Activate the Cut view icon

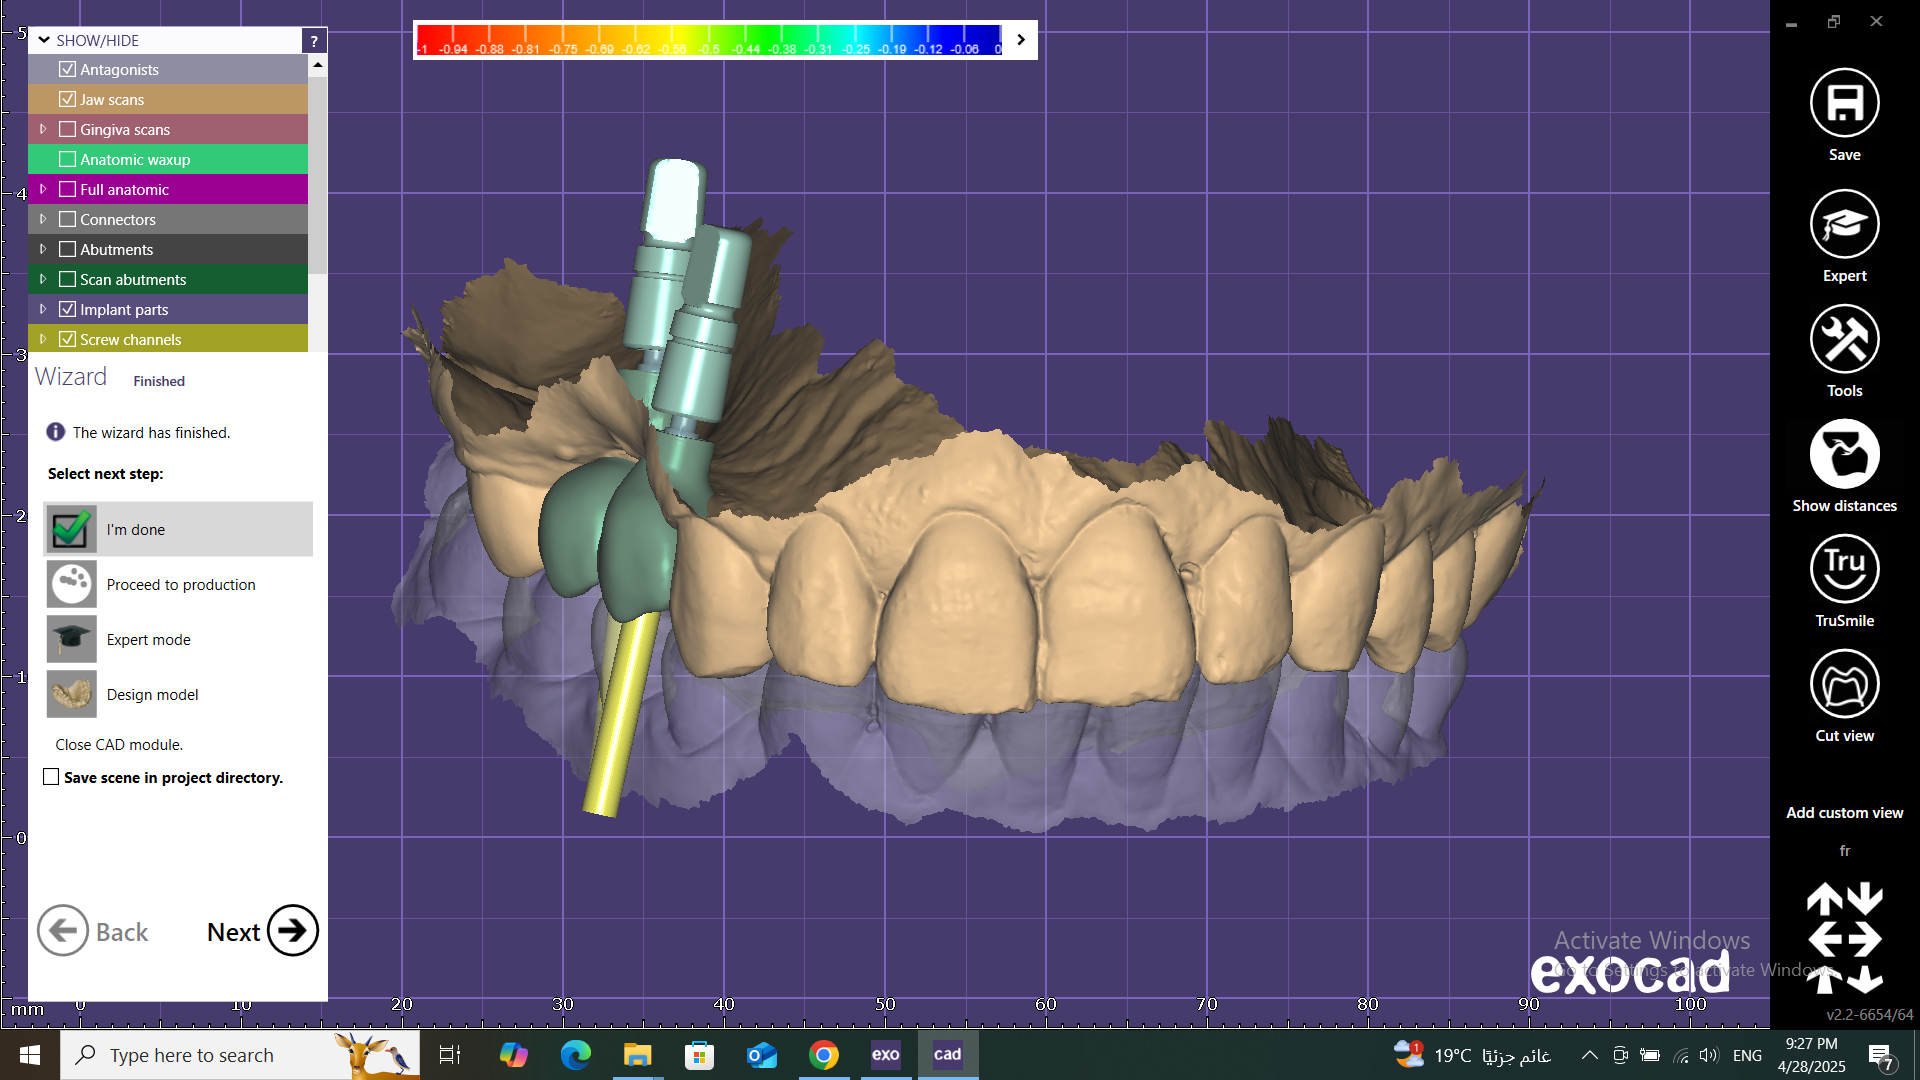tap(1844, 684)
